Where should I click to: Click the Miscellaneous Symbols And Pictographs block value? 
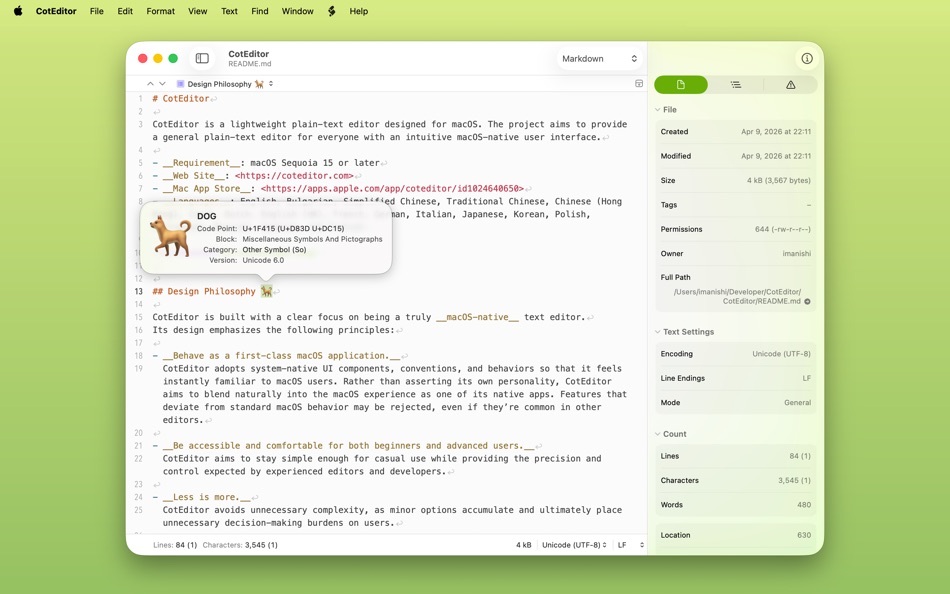pyautogui.click(x=312, y=239)
